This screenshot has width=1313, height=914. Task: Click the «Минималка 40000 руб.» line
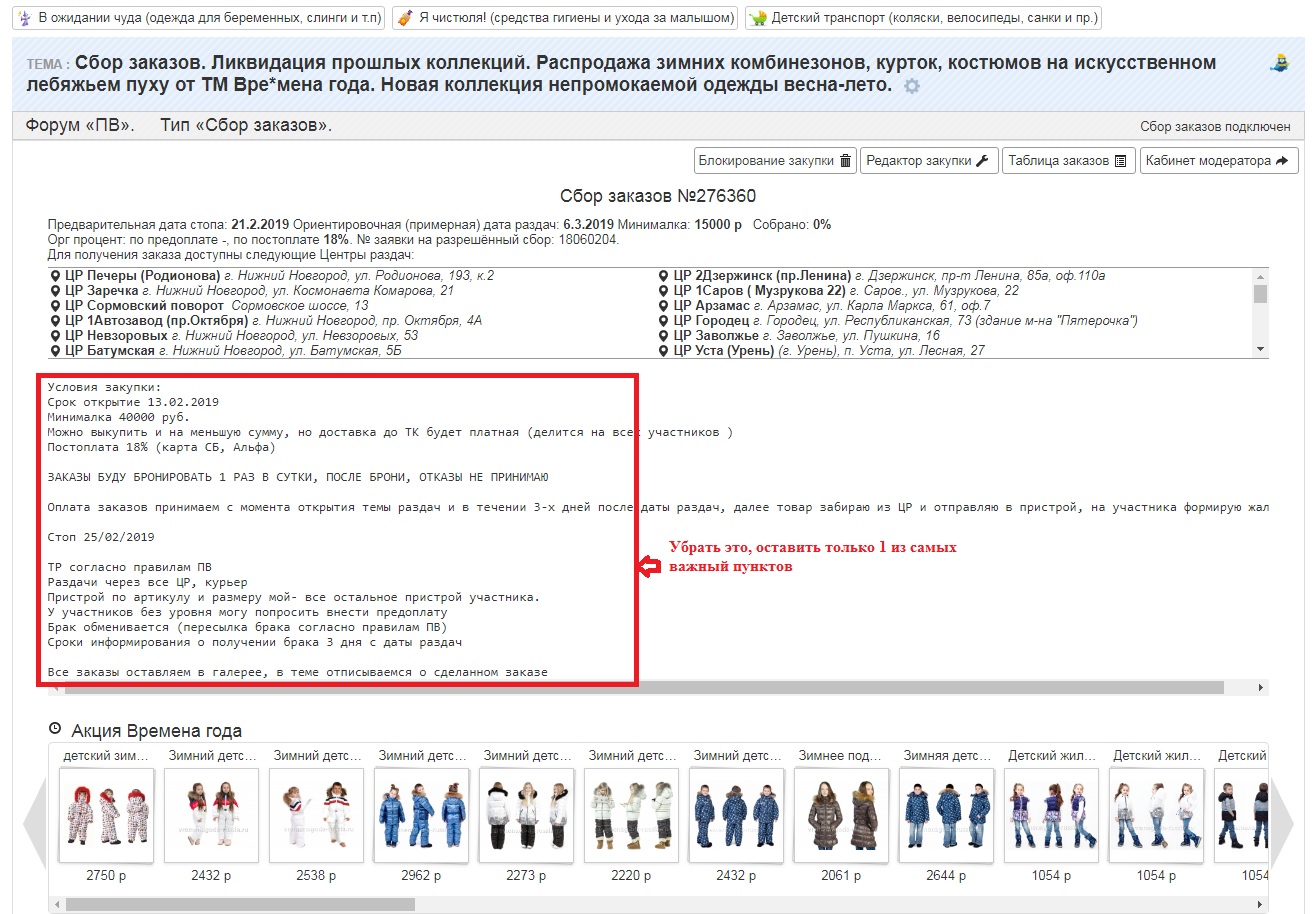pos(119,417)
